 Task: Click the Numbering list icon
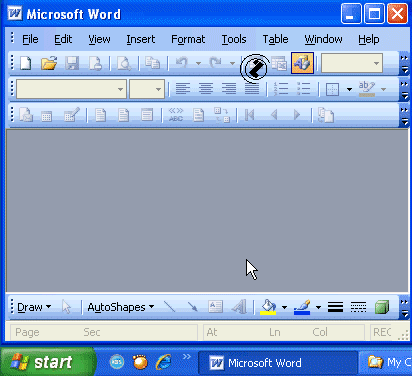(281, 89)
